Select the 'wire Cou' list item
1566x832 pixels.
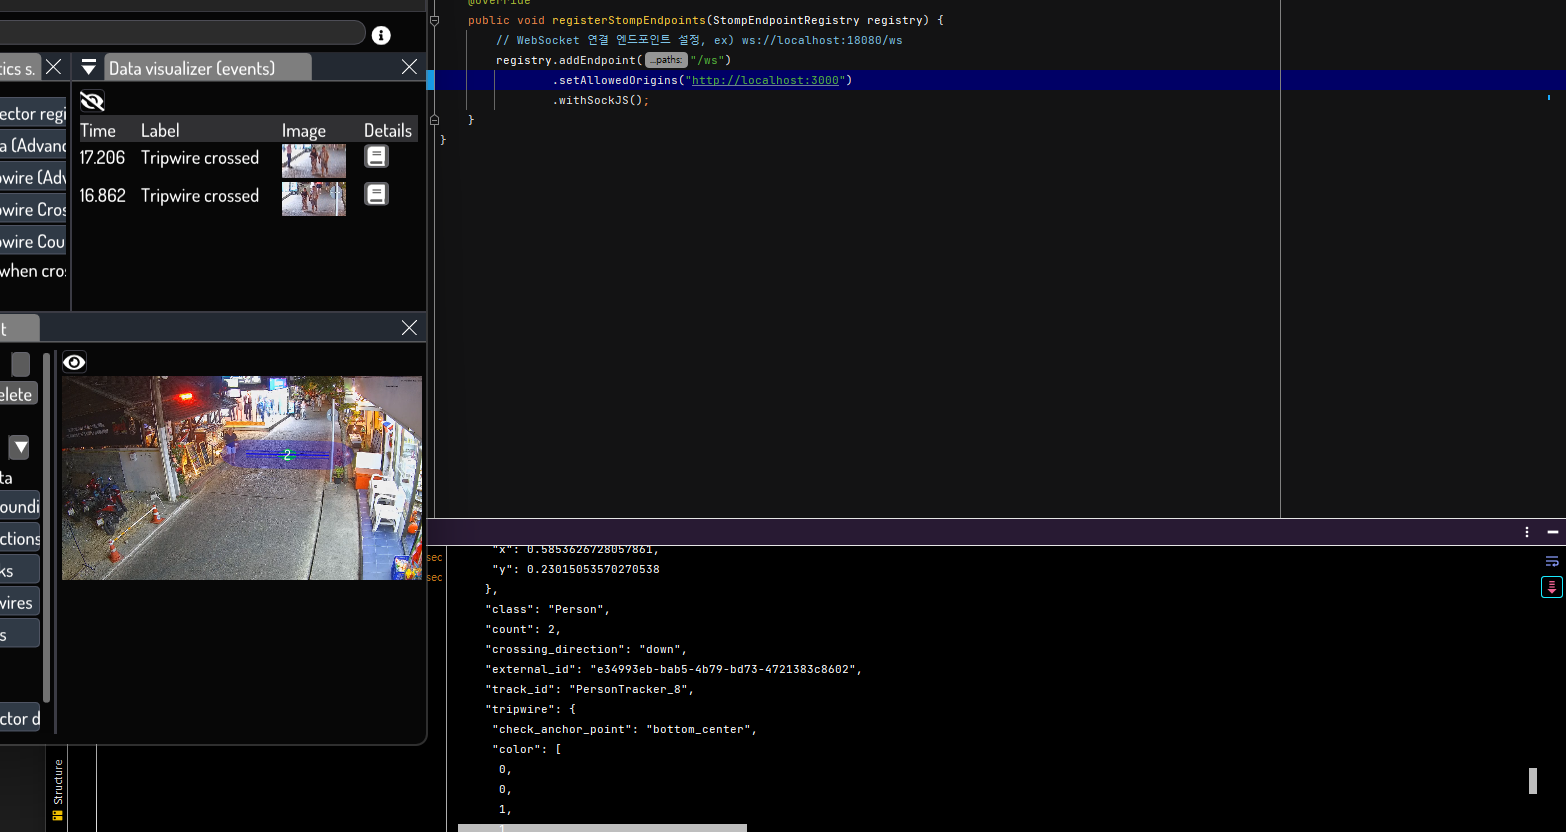33,242
